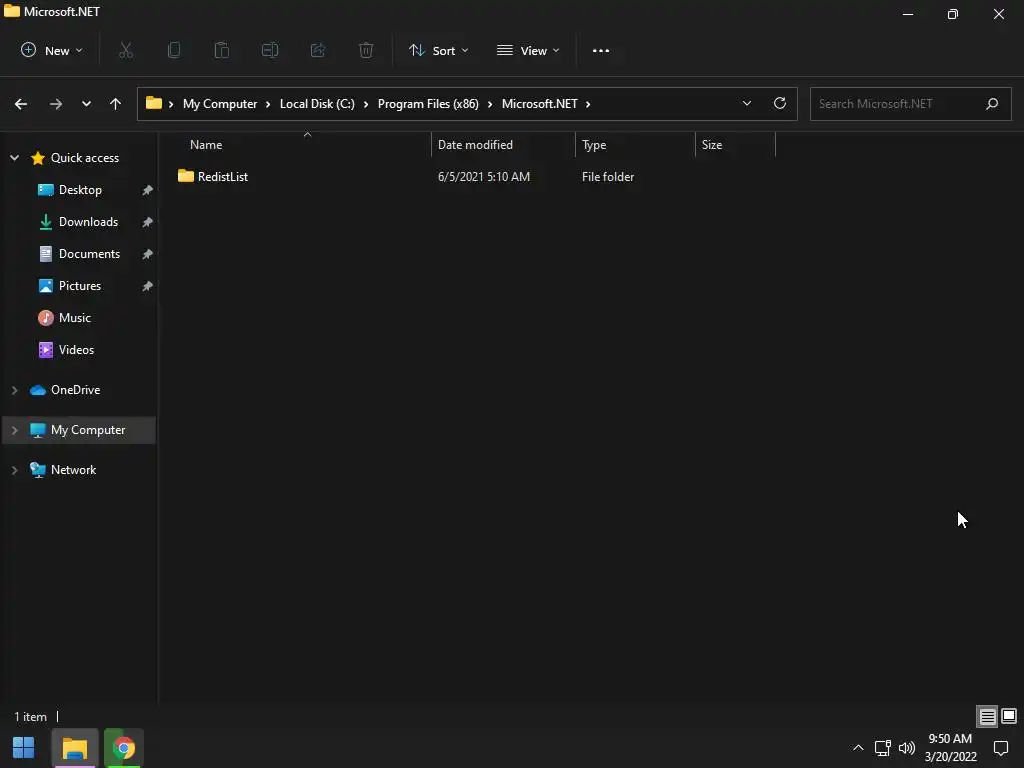Open address bar history dropdown
The width and height of the screenshot is (1024, 768).
tap(746, 104)
